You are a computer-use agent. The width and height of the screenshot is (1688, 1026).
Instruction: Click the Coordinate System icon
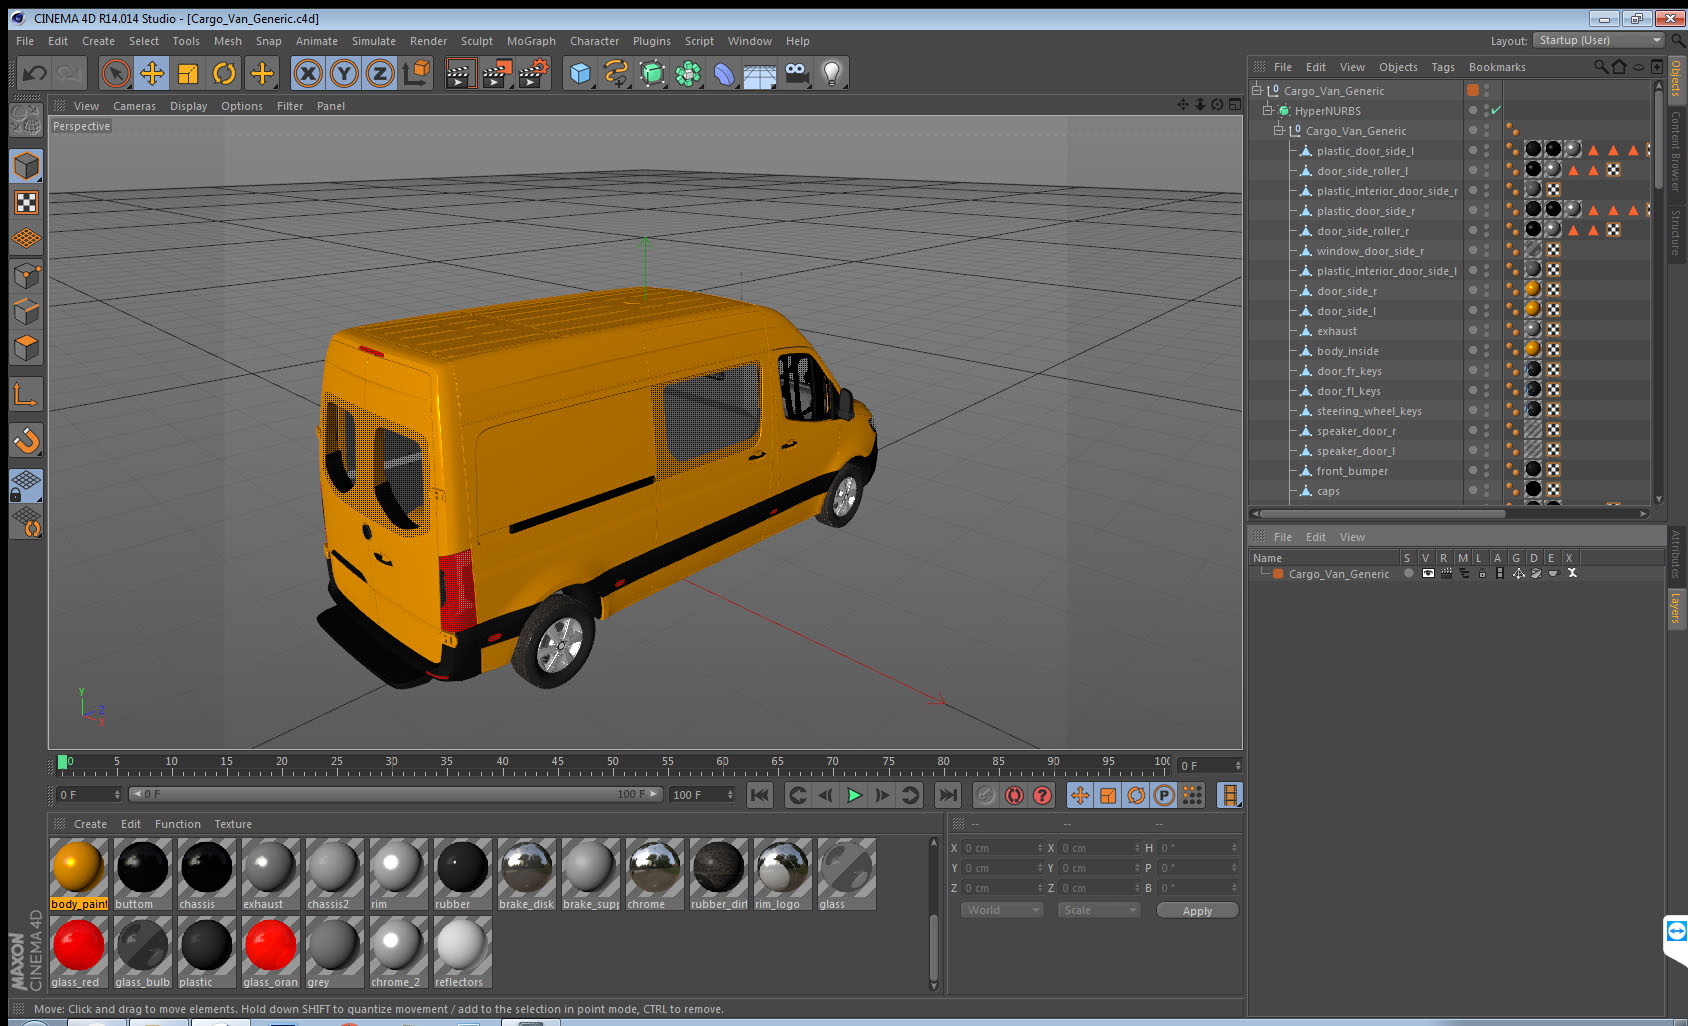point(416,73)
